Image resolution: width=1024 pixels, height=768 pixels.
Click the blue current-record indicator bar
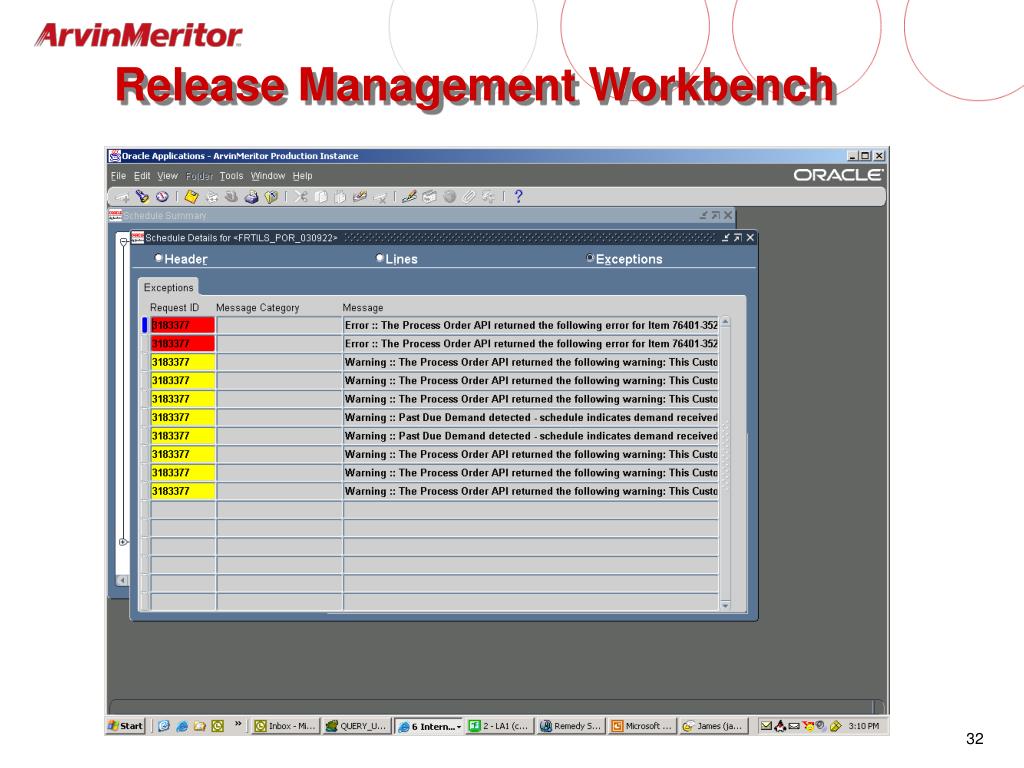[x=144, y=325]
